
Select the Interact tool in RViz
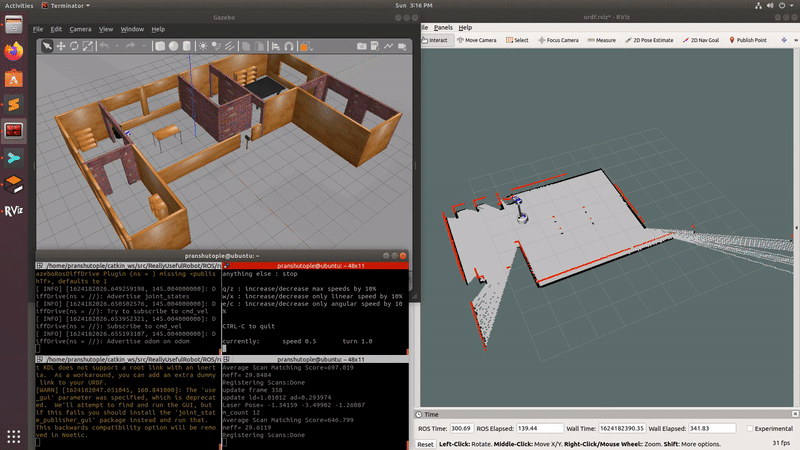437,40
